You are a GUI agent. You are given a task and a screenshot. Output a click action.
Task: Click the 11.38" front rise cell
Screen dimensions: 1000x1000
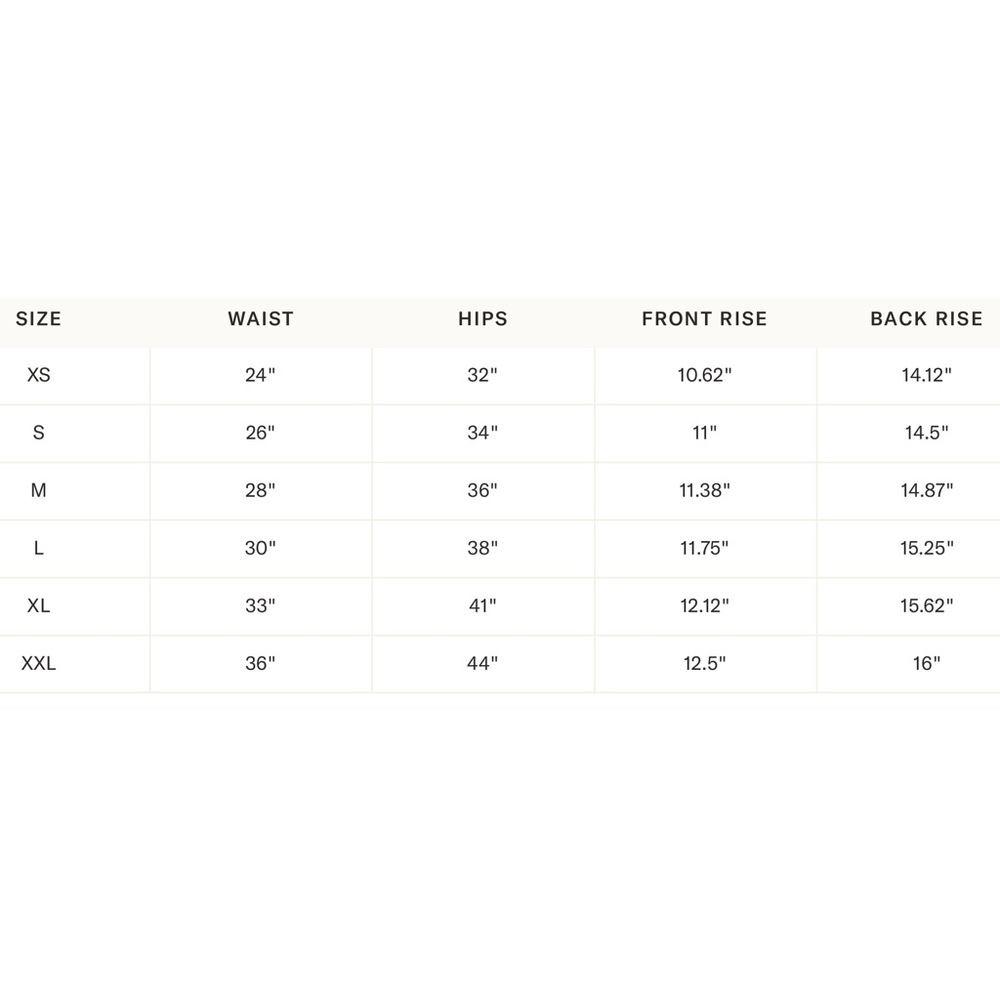click(x=705, y=490)
